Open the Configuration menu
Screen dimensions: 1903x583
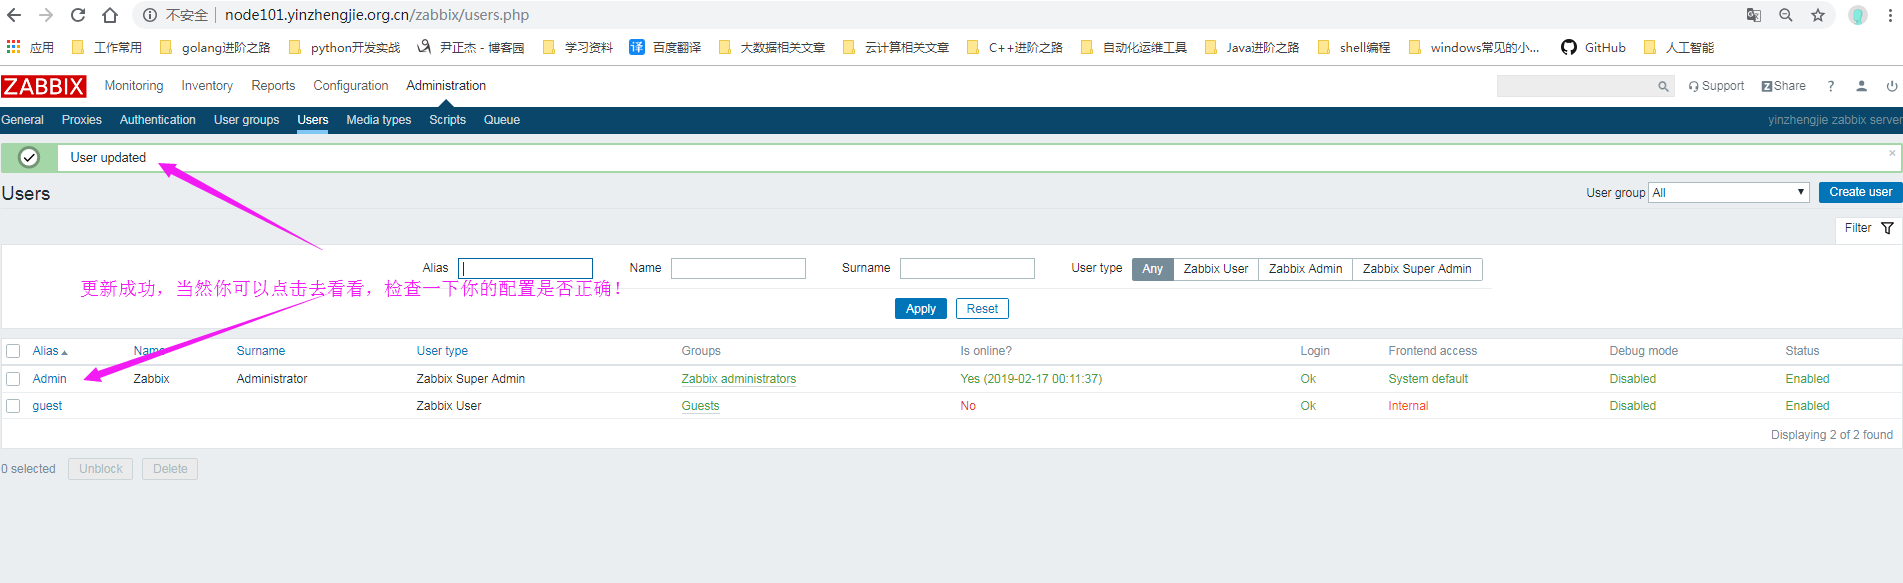click(351, 86)
